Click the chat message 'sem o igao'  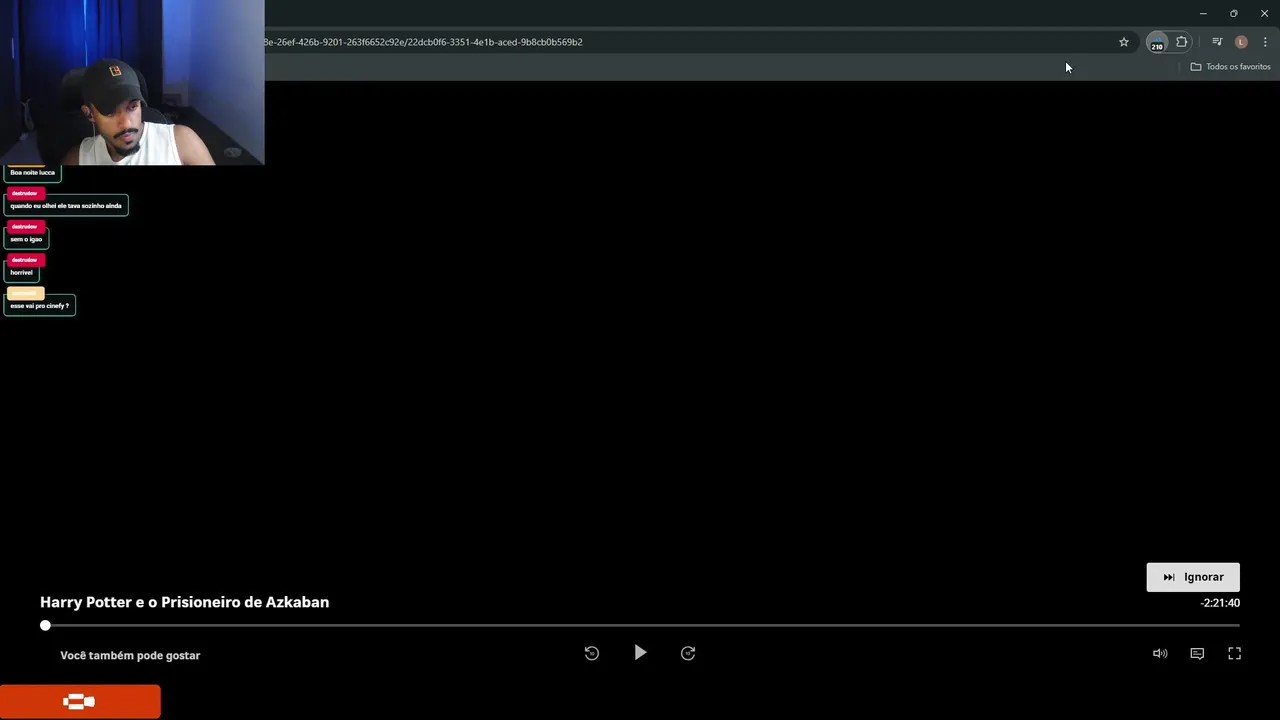point(26,239)
